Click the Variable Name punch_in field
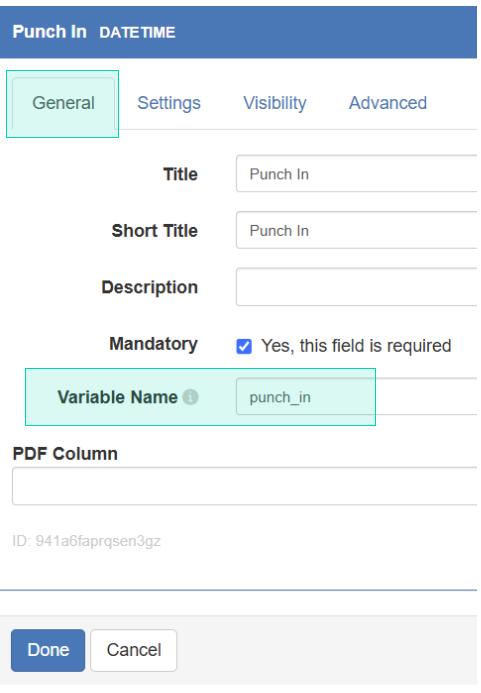The width and height of the screenshot is (481, 693). (356, 396)
